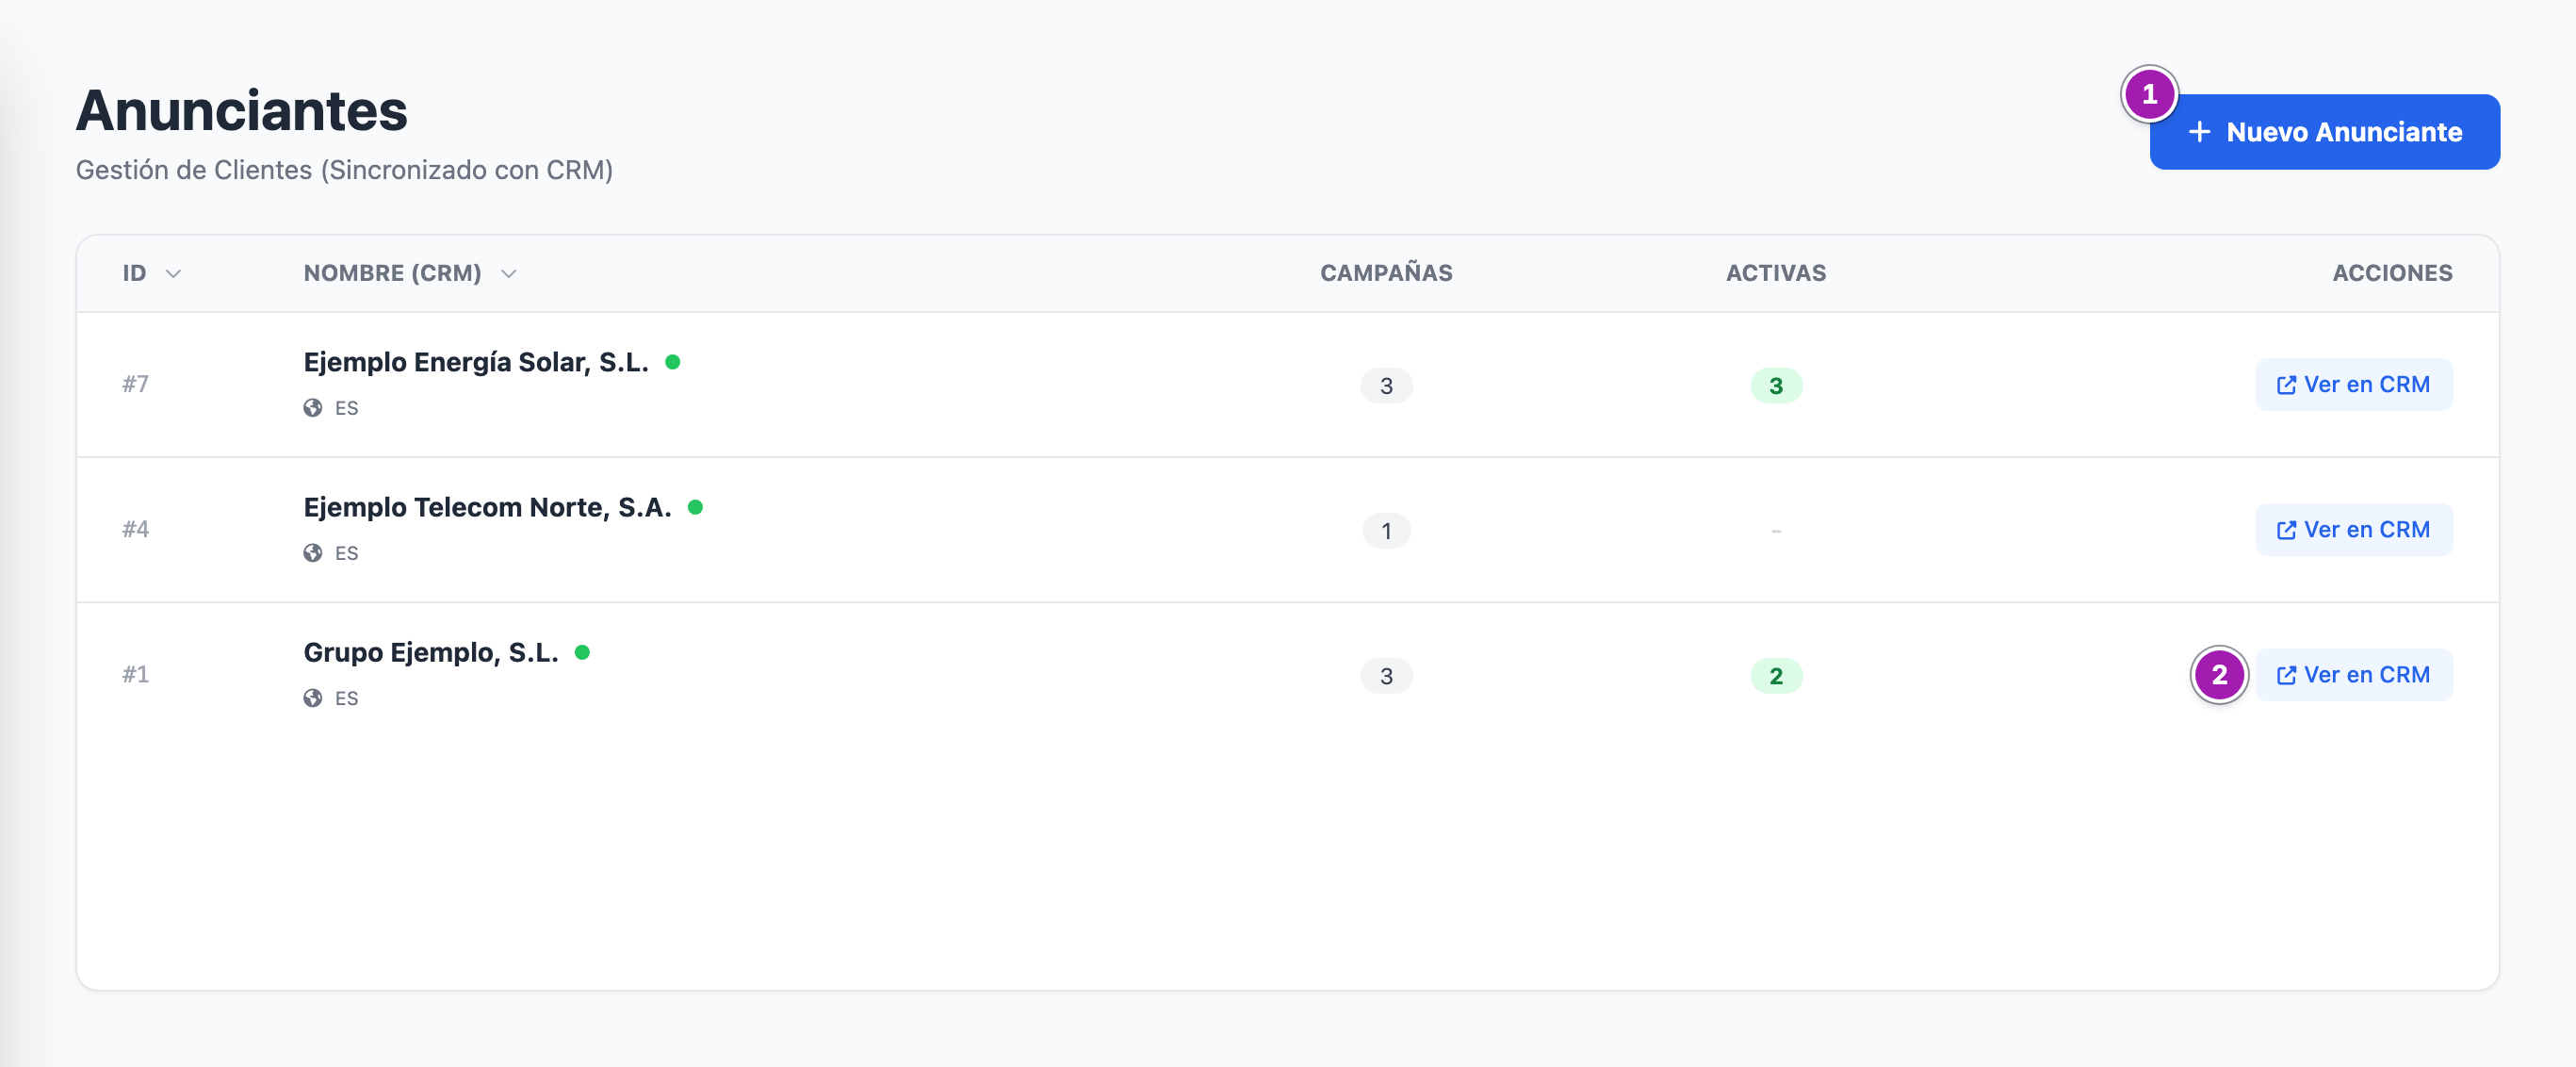Click the globe icon under Ejemplo Telecom Norte
Screen dimensions: 2576x1067
click(313, 553)
